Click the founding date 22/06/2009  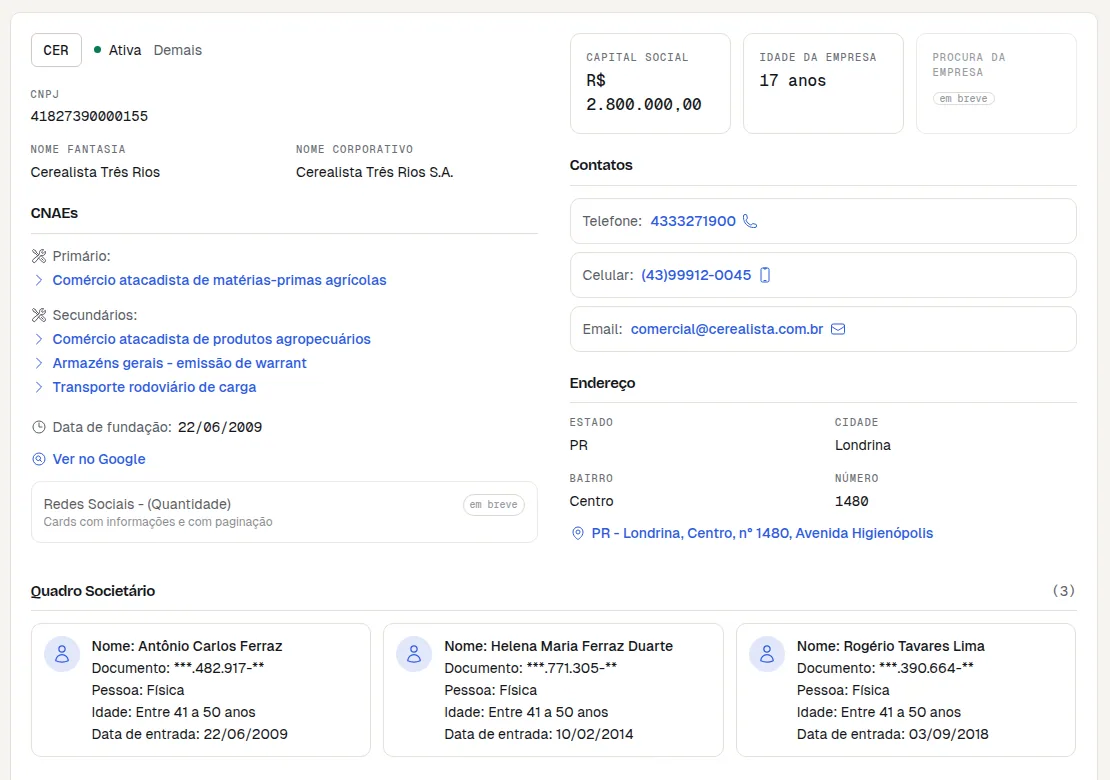(x=220, y=428)
